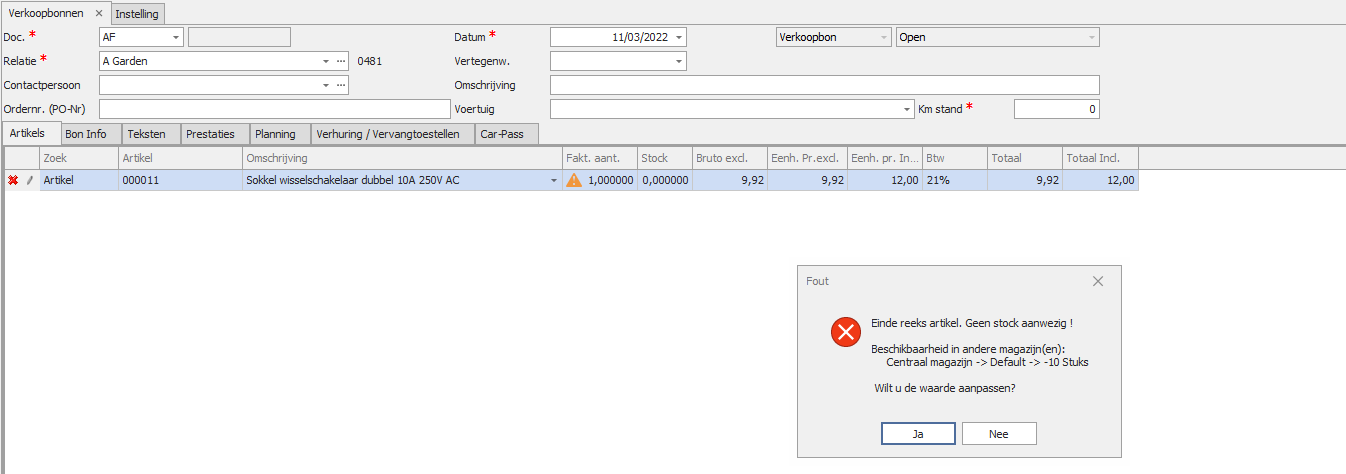The width and height of the screenshot is (1346, 474).
Task: Click the Ordernr. (PO-Nr) input field
Action: 275,109
